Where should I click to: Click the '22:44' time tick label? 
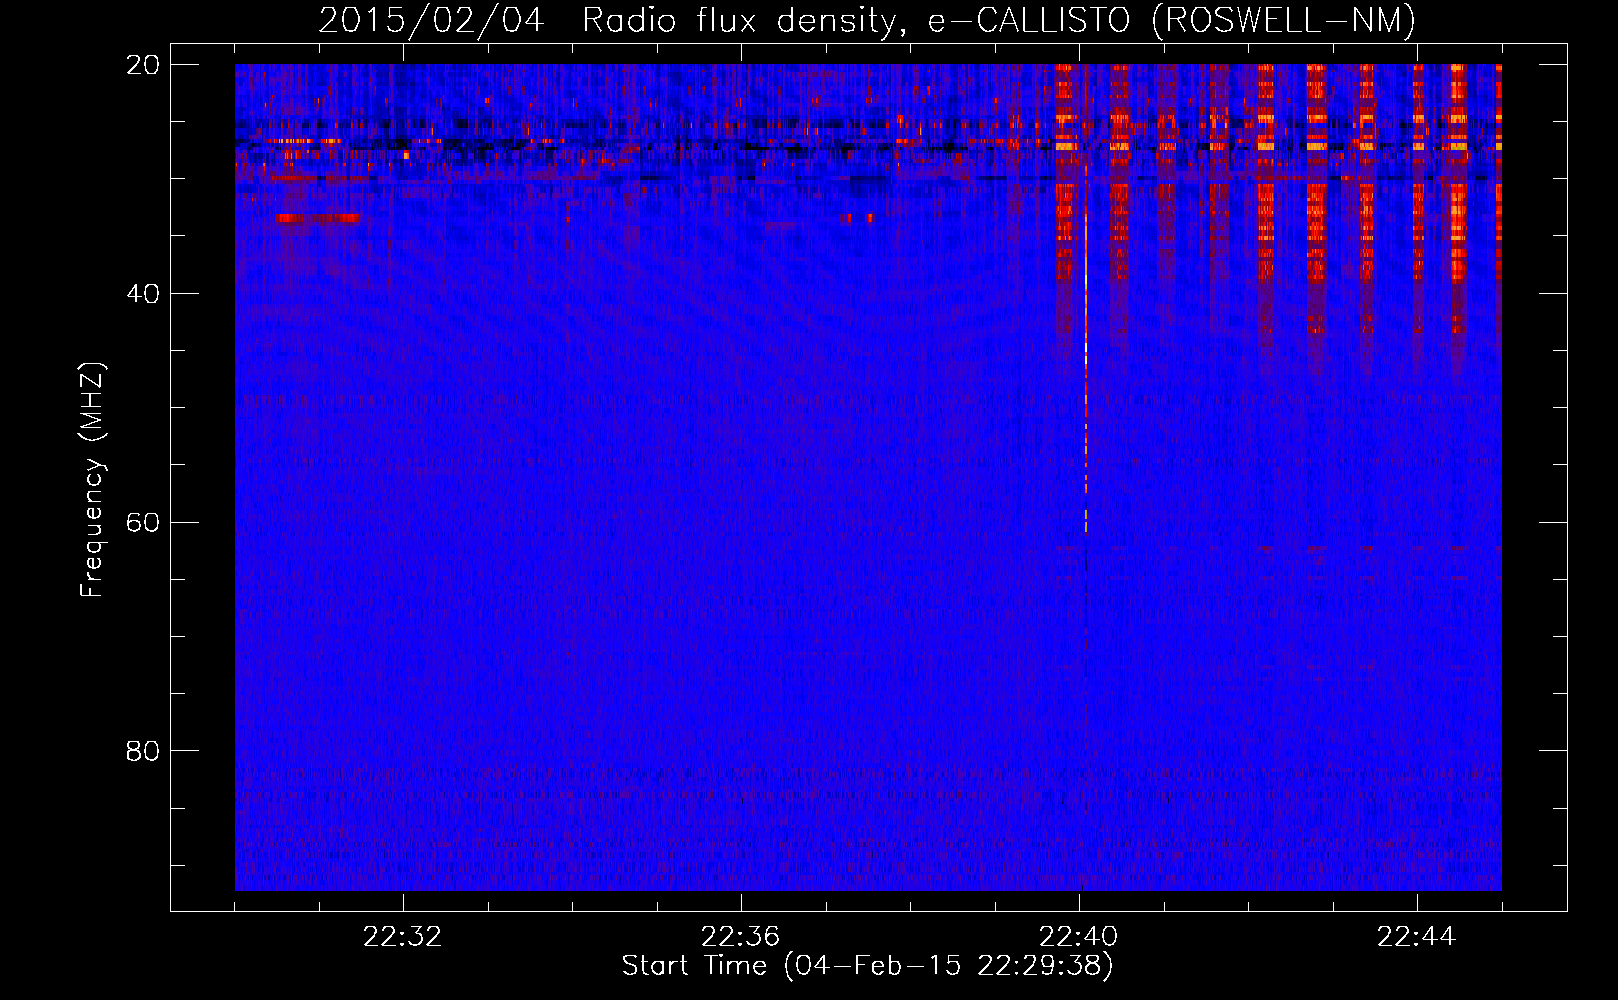click(1416, 937)
